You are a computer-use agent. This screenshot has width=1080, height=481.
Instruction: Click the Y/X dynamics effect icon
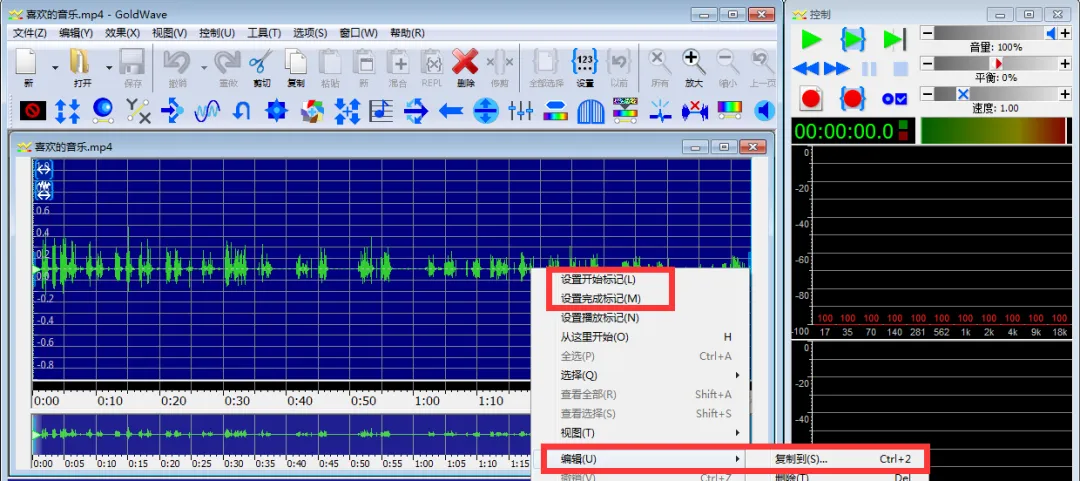pos(138,110)
